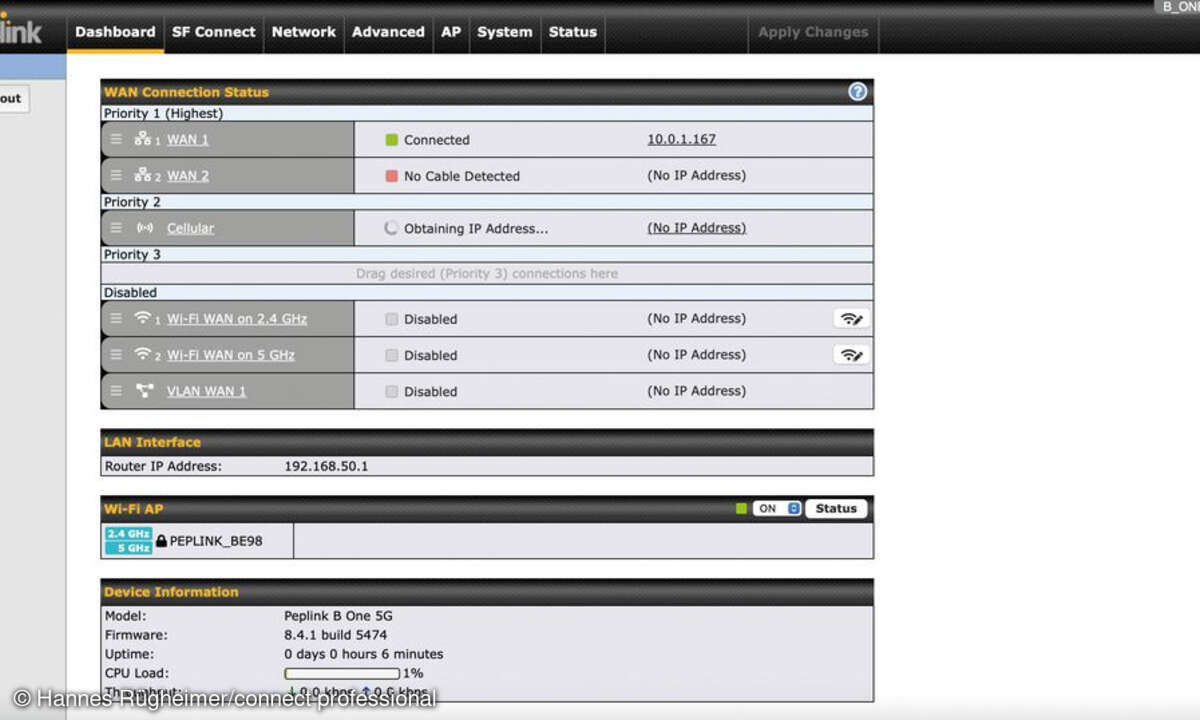Click the PEPLINK_BE98 SSID name

pos(216,541)
